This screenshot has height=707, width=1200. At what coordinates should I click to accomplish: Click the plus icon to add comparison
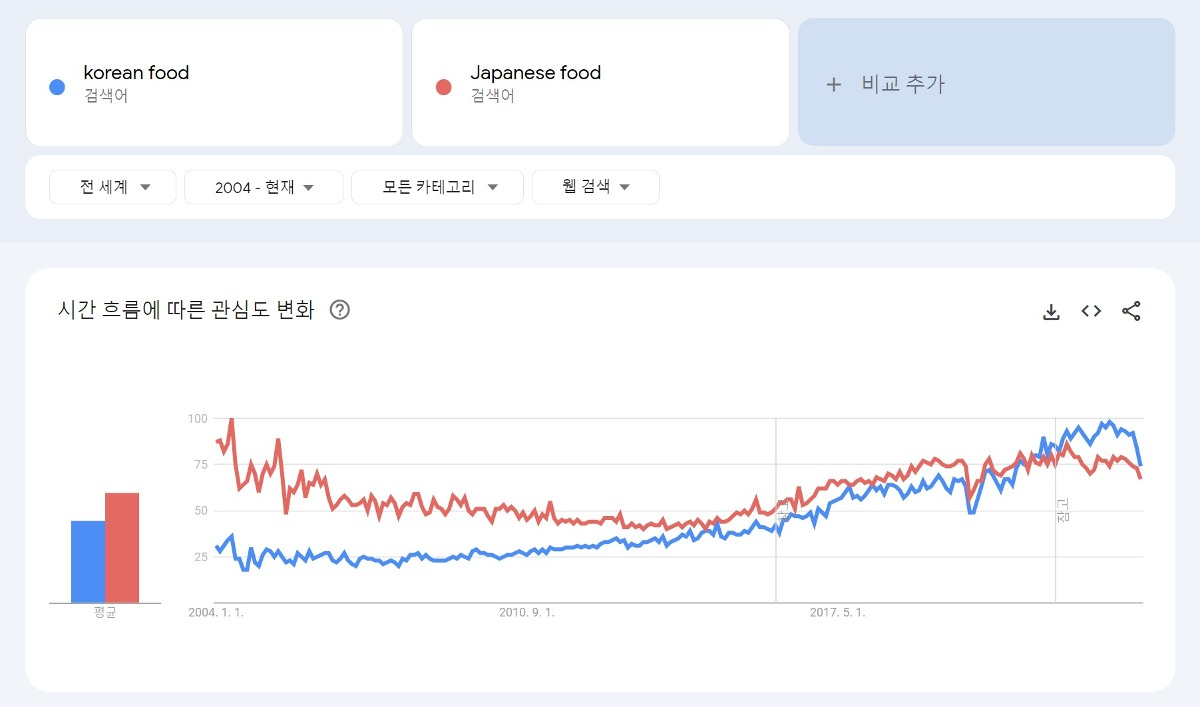click(x=834, y=85)
